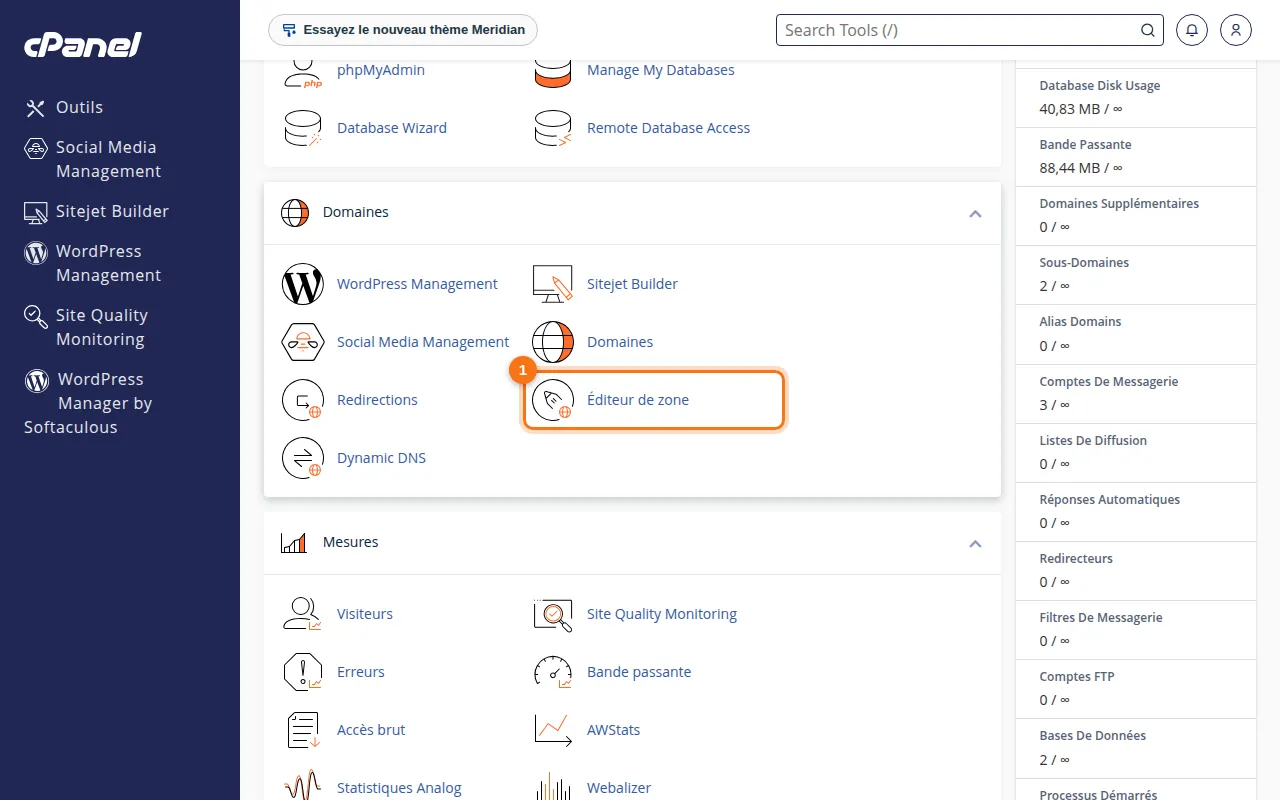This screenshot has height=800, width=1280.
Task: Click the Comptes FTP statistic label
Action: [1077, 676]
